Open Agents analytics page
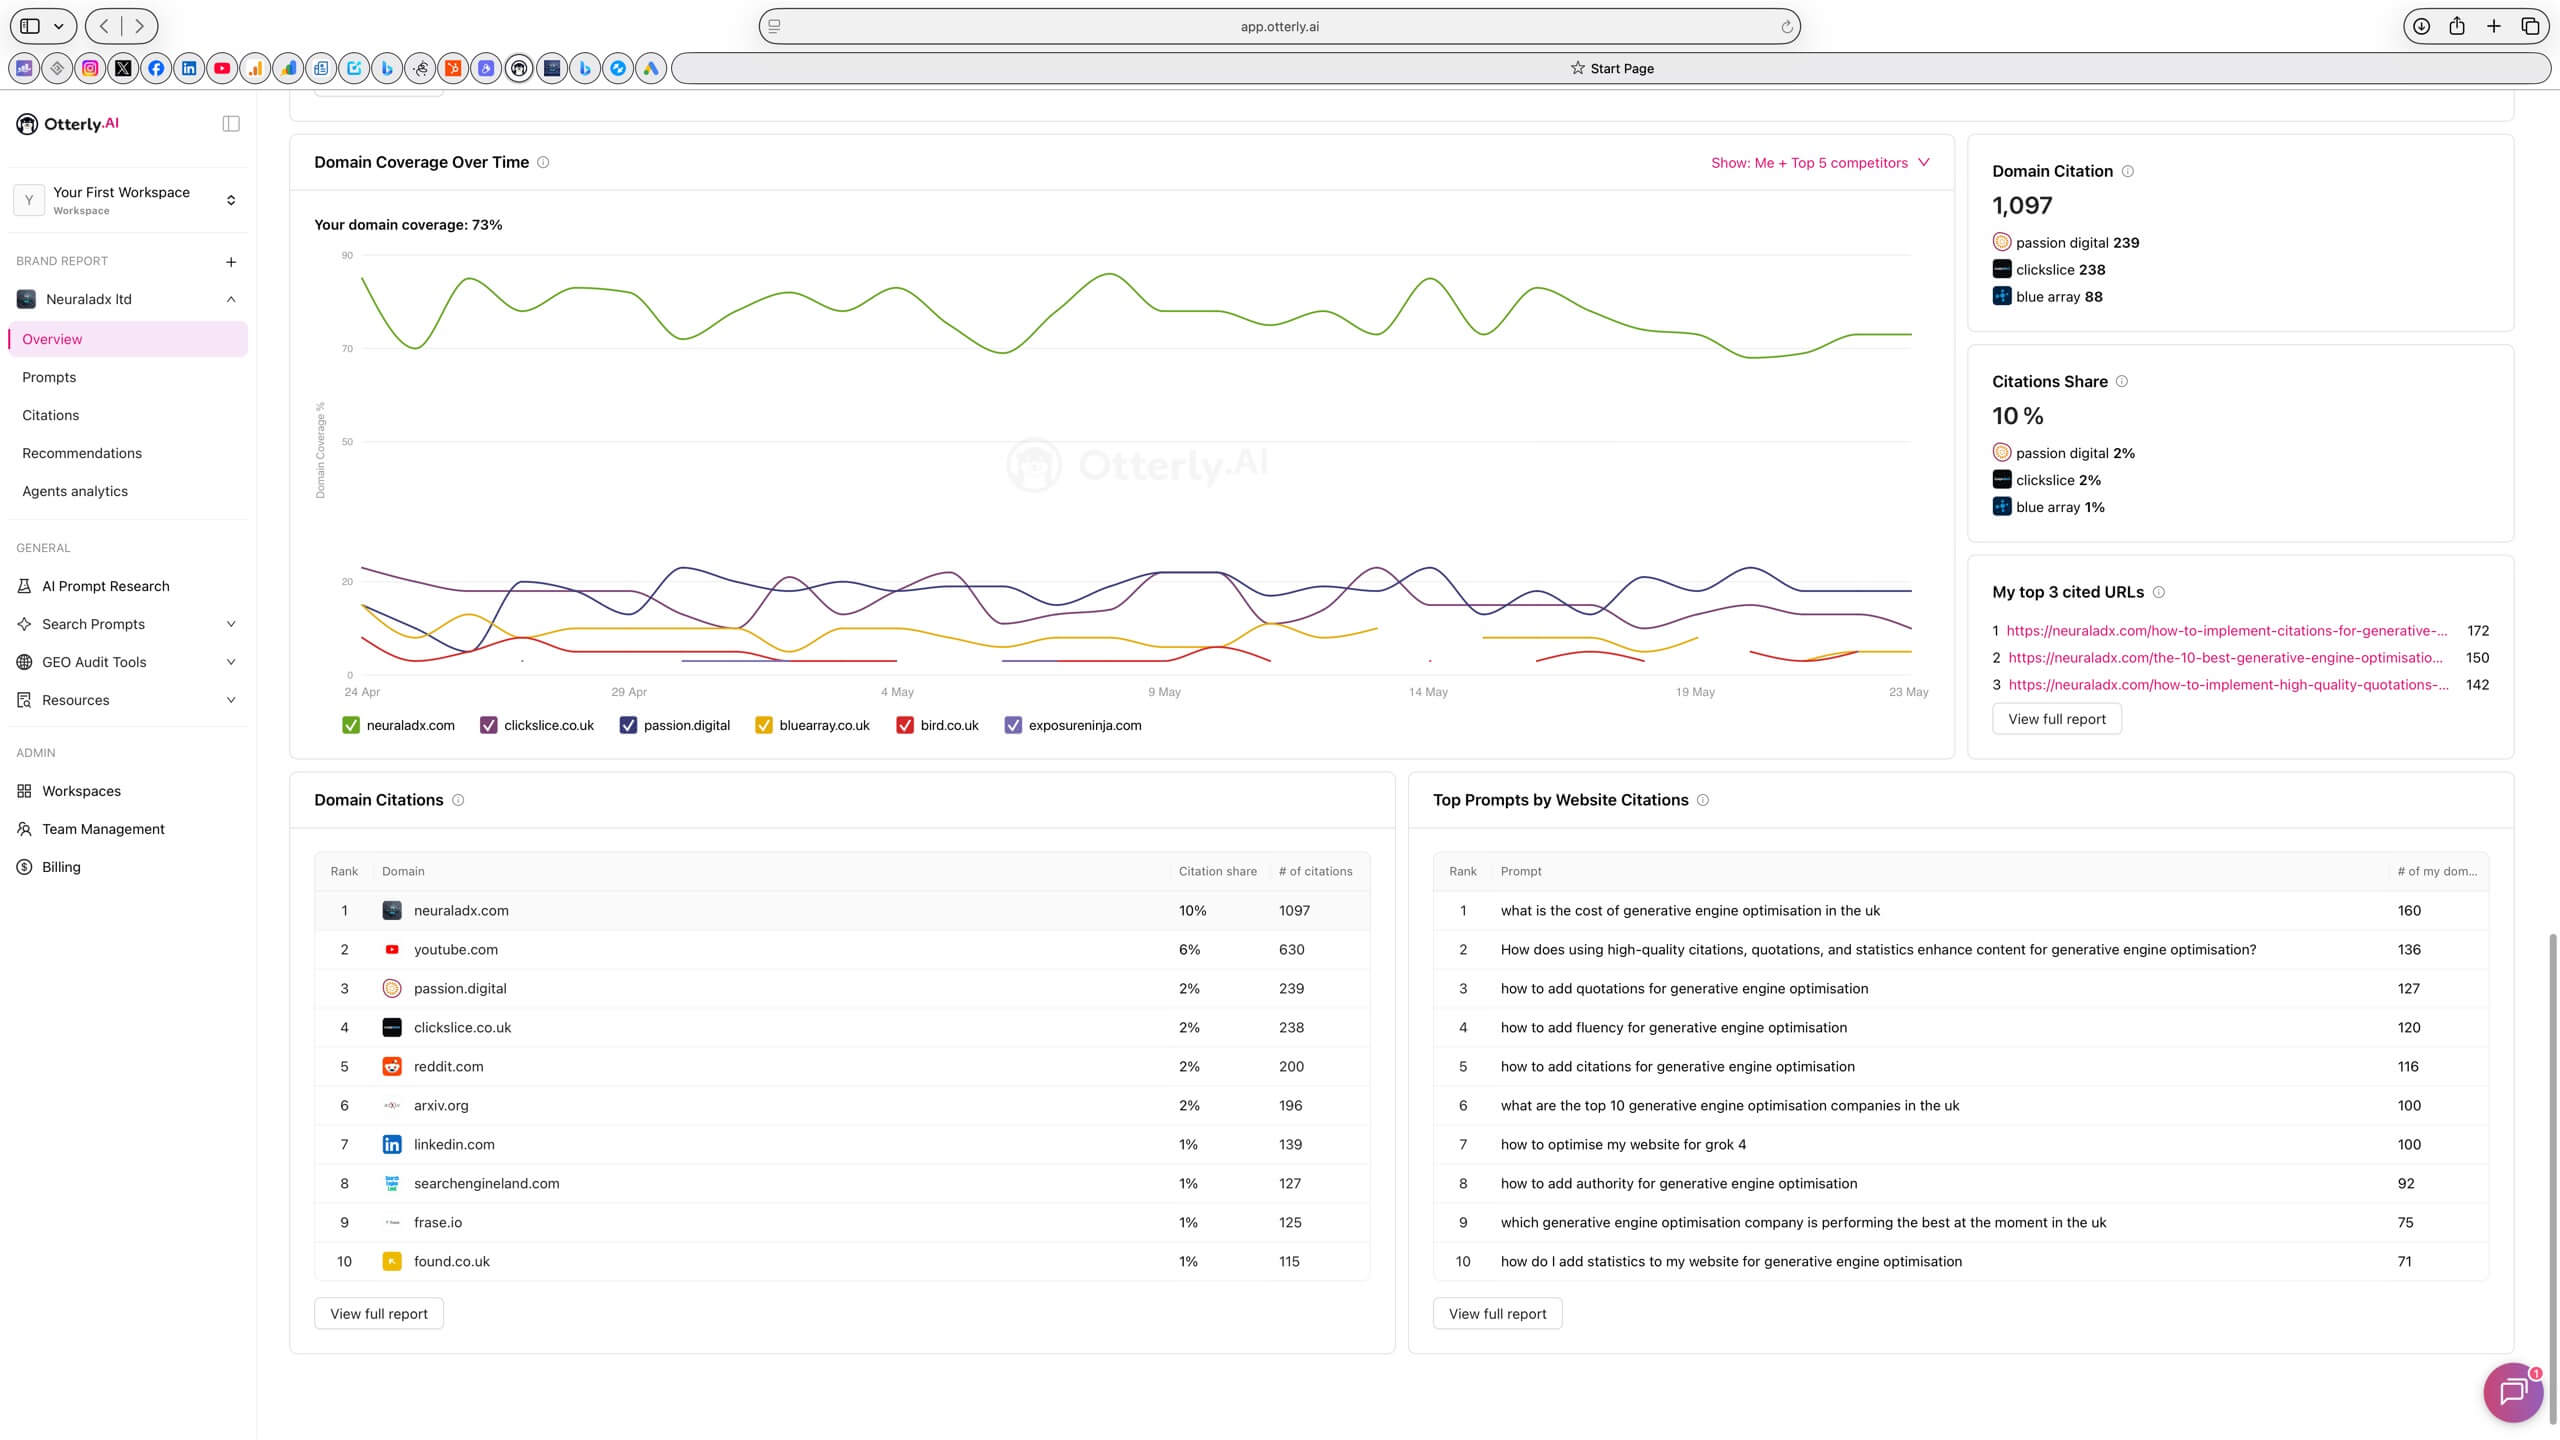The width and height of the screenshot is (2560, 1440). click(x=75, y=491)
